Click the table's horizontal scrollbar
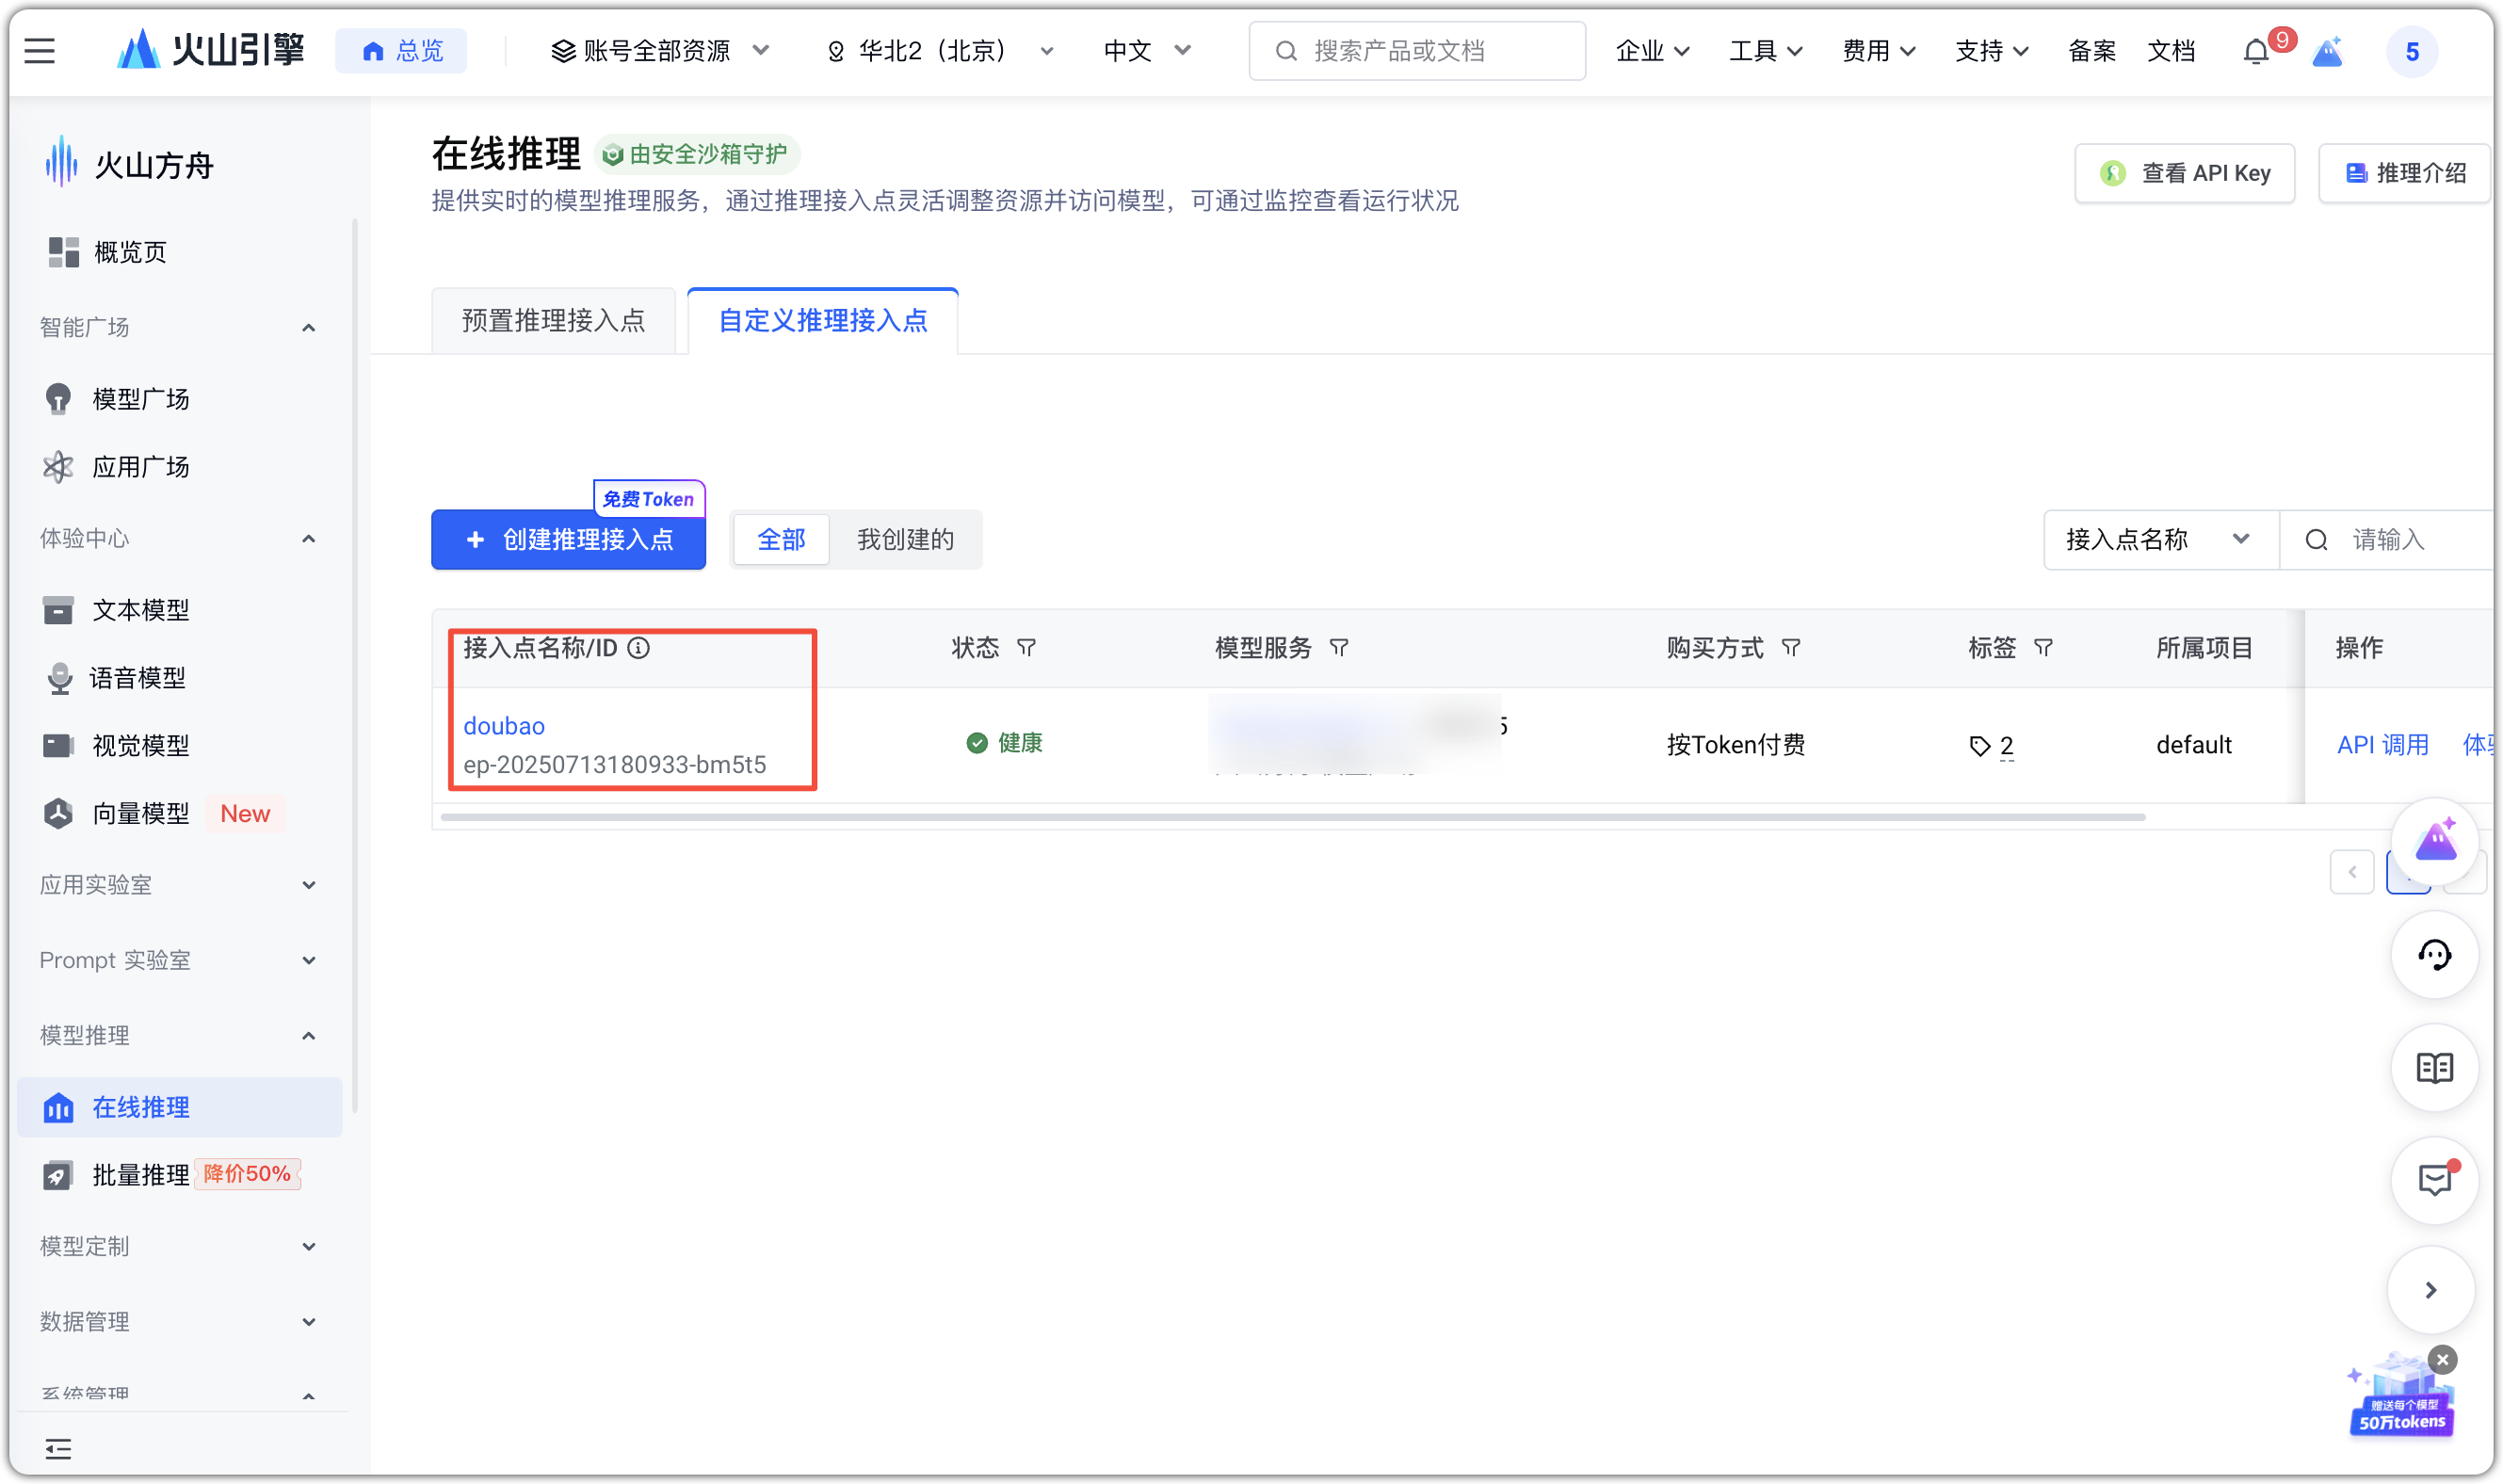Image resolution: width=2503 pixels, height=1484 pixels. [1292, 817]
